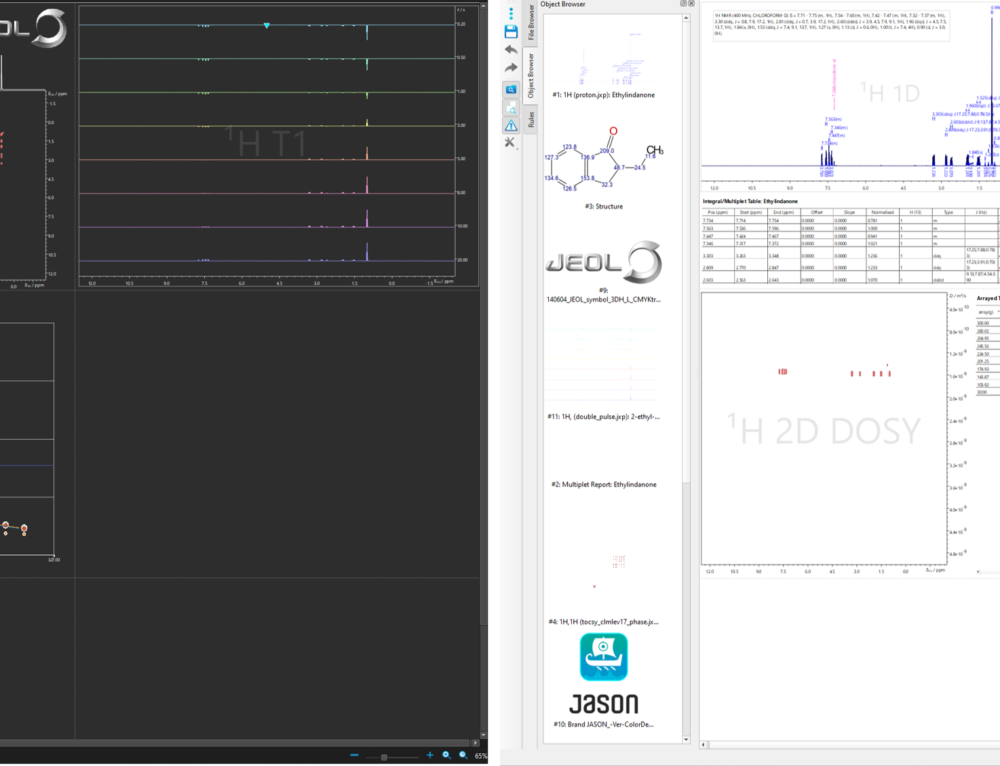Image resolution: width=1000 pixels, height=766 pixels.
Task: Select the #3 Structure thumbnail
Action: [x=610, y=163]
